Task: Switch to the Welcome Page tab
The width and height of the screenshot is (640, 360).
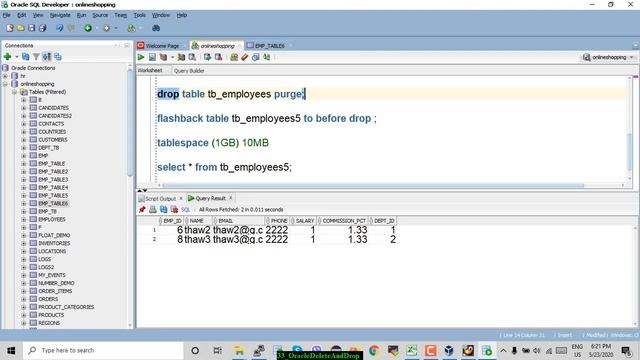Action: [162, 46]
